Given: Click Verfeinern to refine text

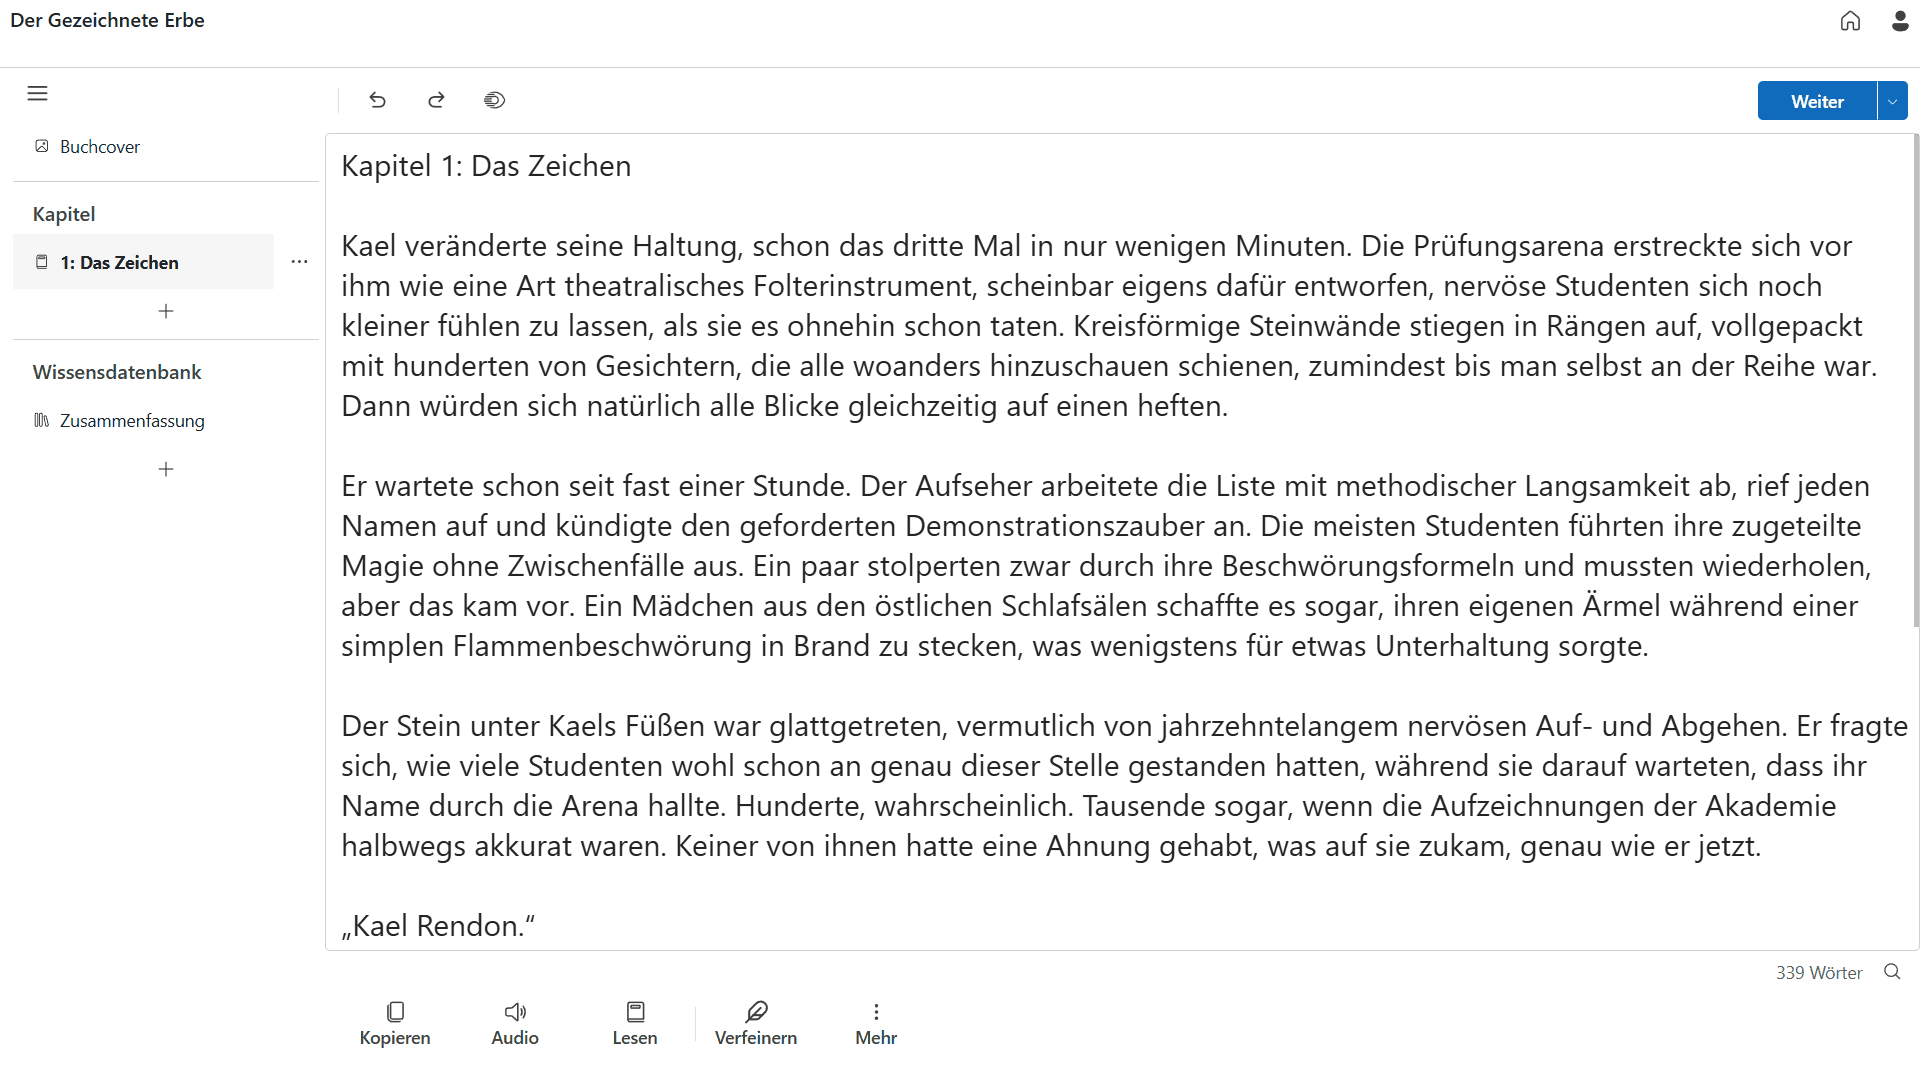Looking at the screenshot, I should coord(756,1023).
